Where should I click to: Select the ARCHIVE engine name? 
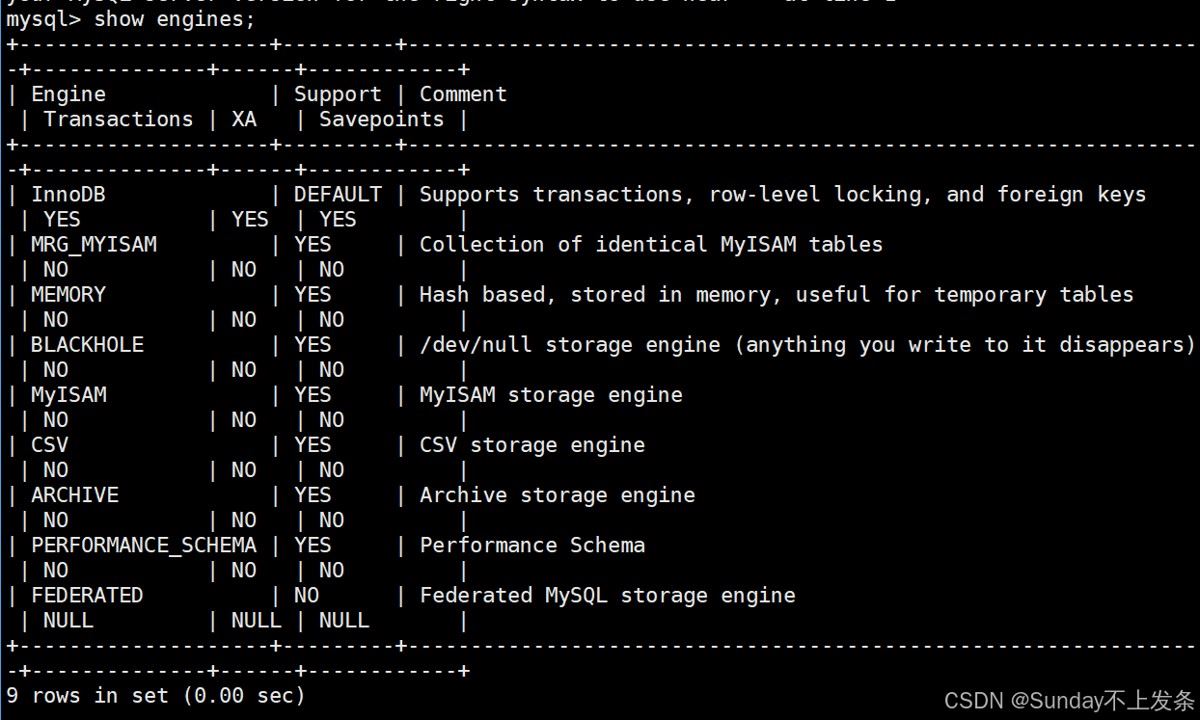click(x=75, y=495)
